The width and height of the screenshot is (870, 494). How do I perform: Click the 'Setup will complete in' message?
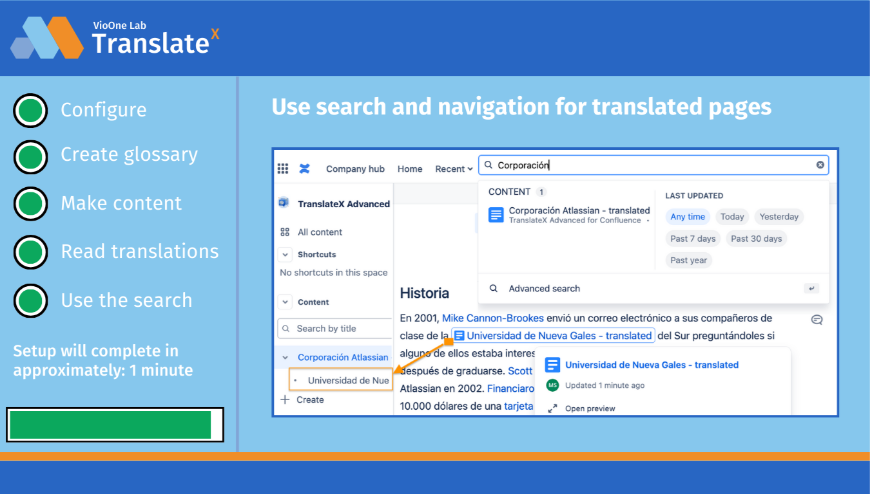coord(103,360)
